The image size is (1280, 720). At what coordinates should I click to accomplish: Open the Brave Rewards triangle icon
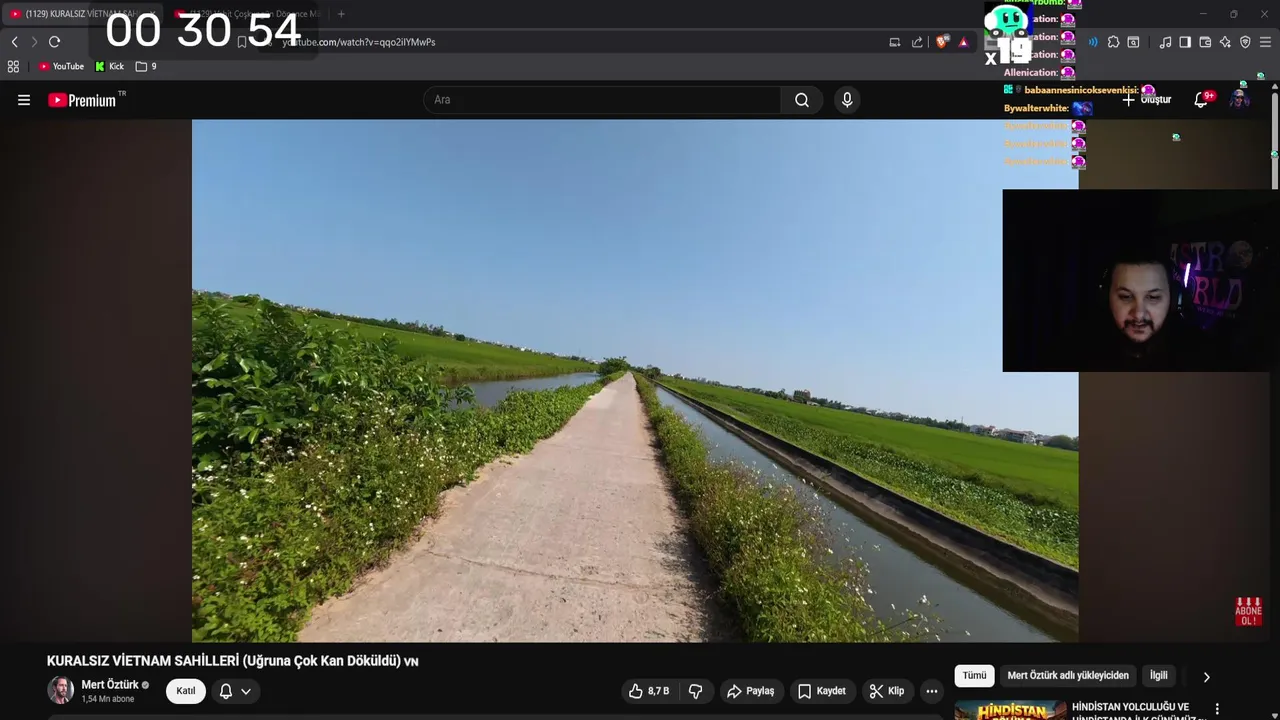(963, 42)
